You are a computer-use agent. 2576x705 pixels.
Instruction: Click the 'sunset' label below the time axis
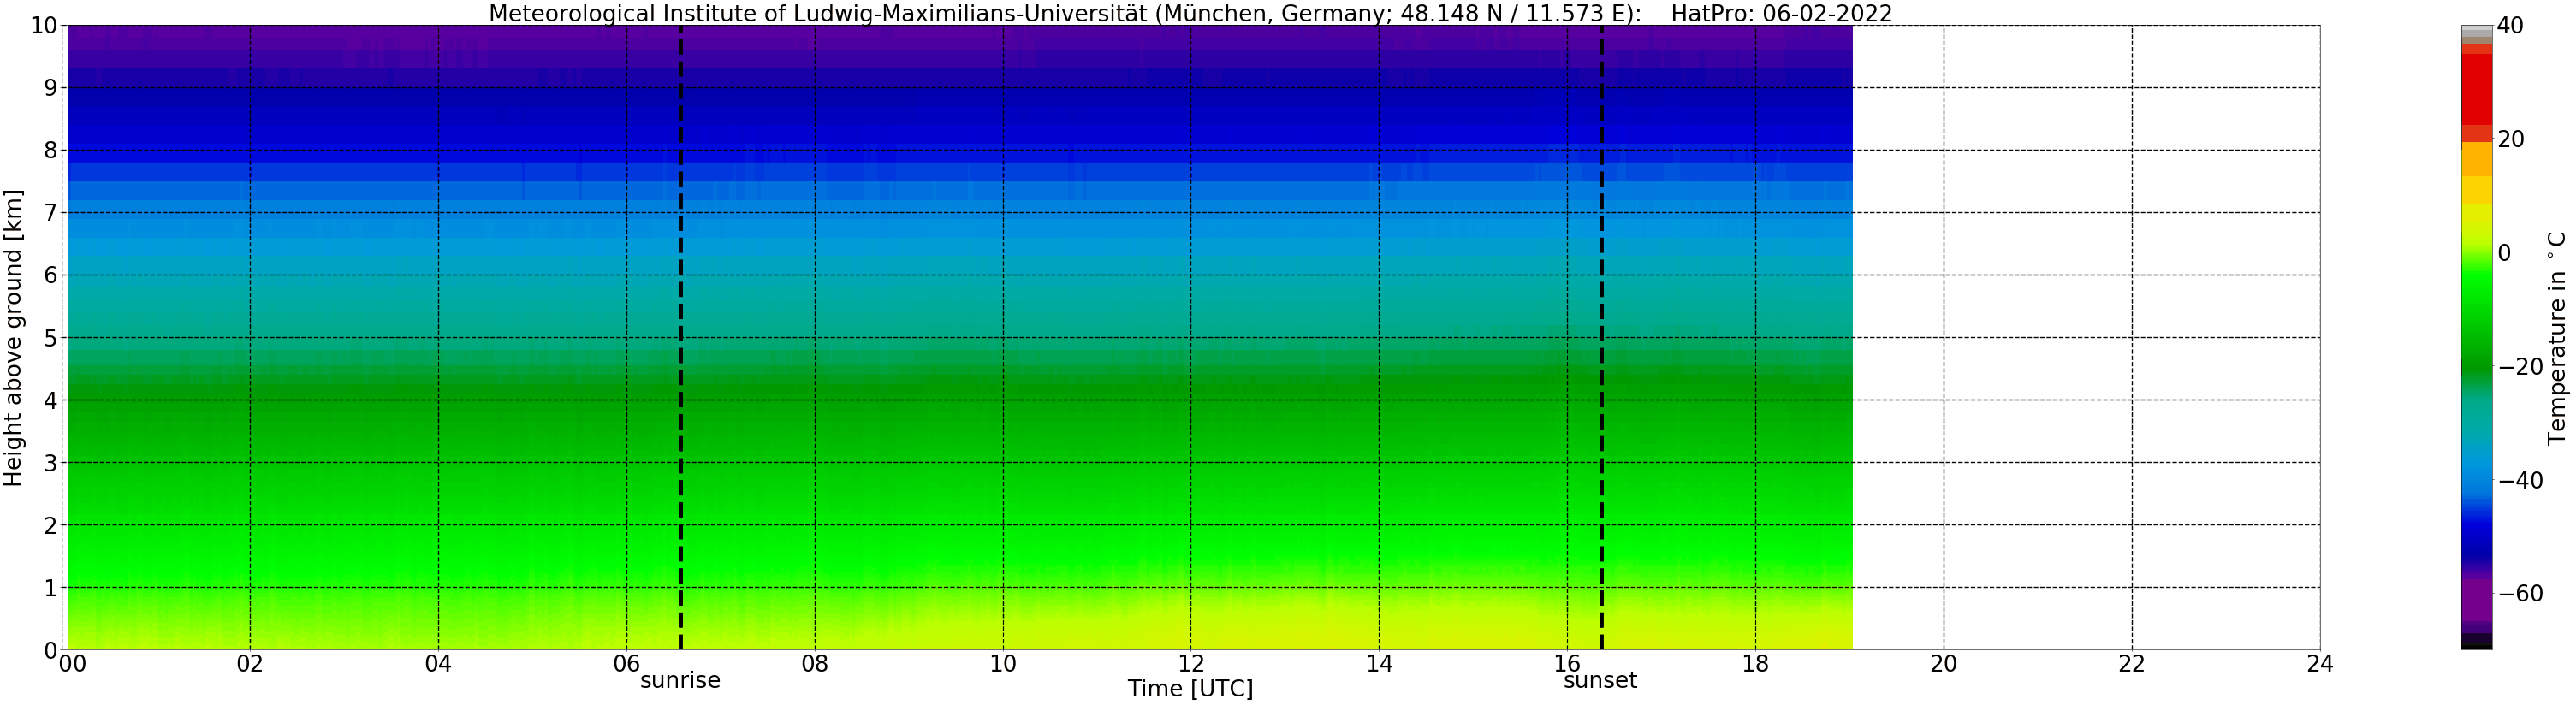pos(1600,681)
